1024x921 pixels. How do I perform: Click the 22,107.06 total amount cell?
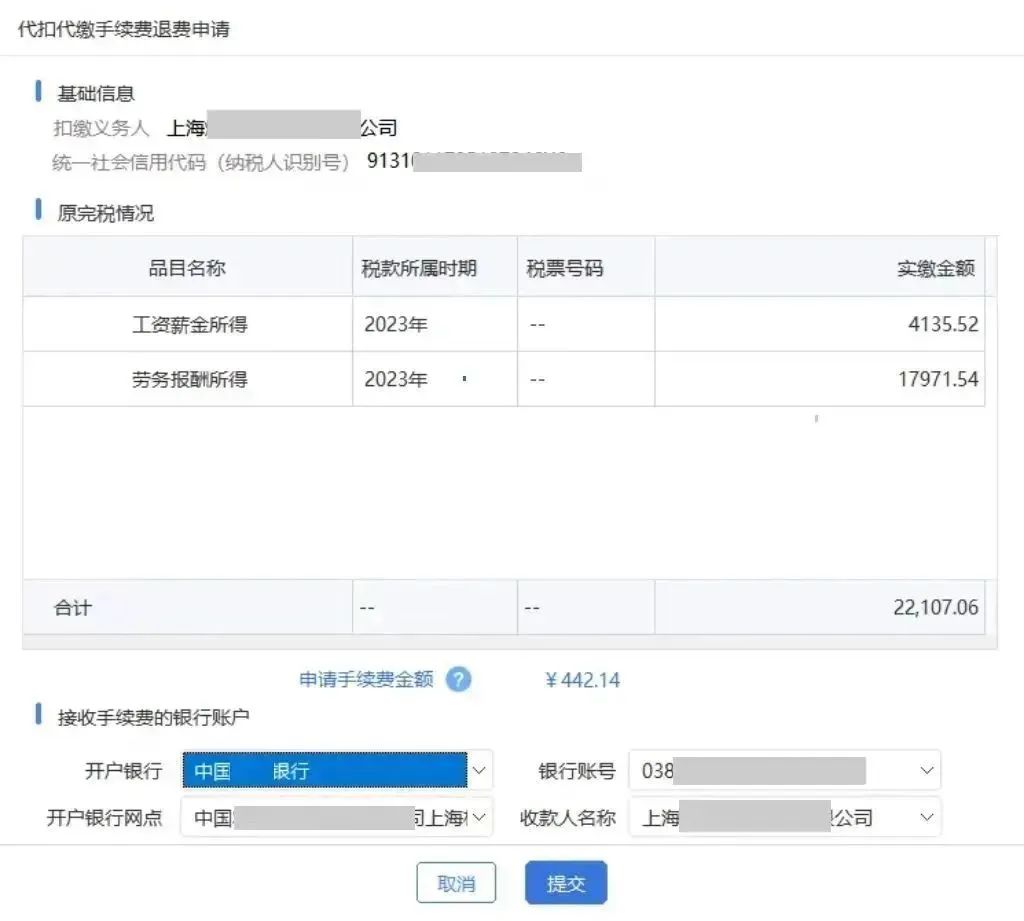pos(935,607)
